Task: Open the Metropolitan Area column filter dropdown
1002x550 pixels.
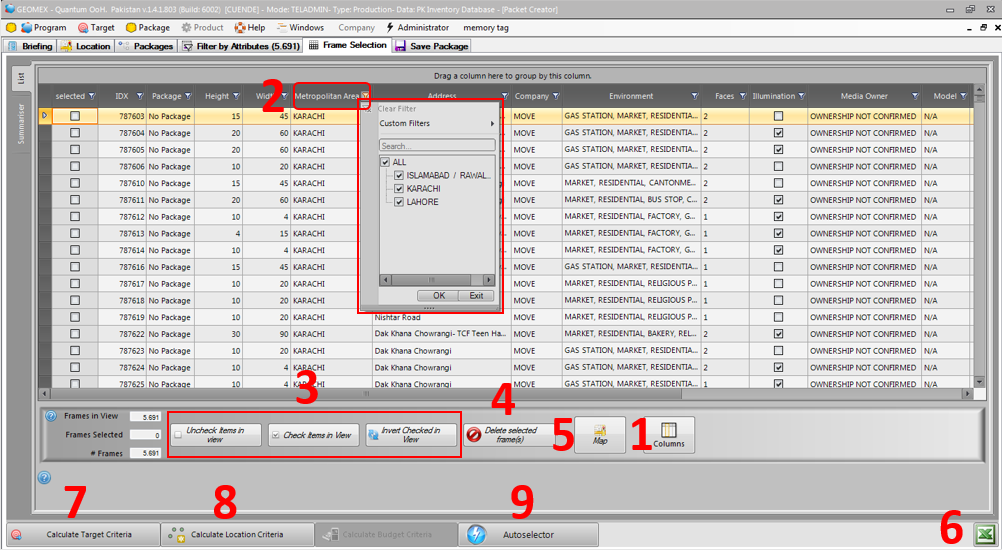Action: [x=365, y=96]
